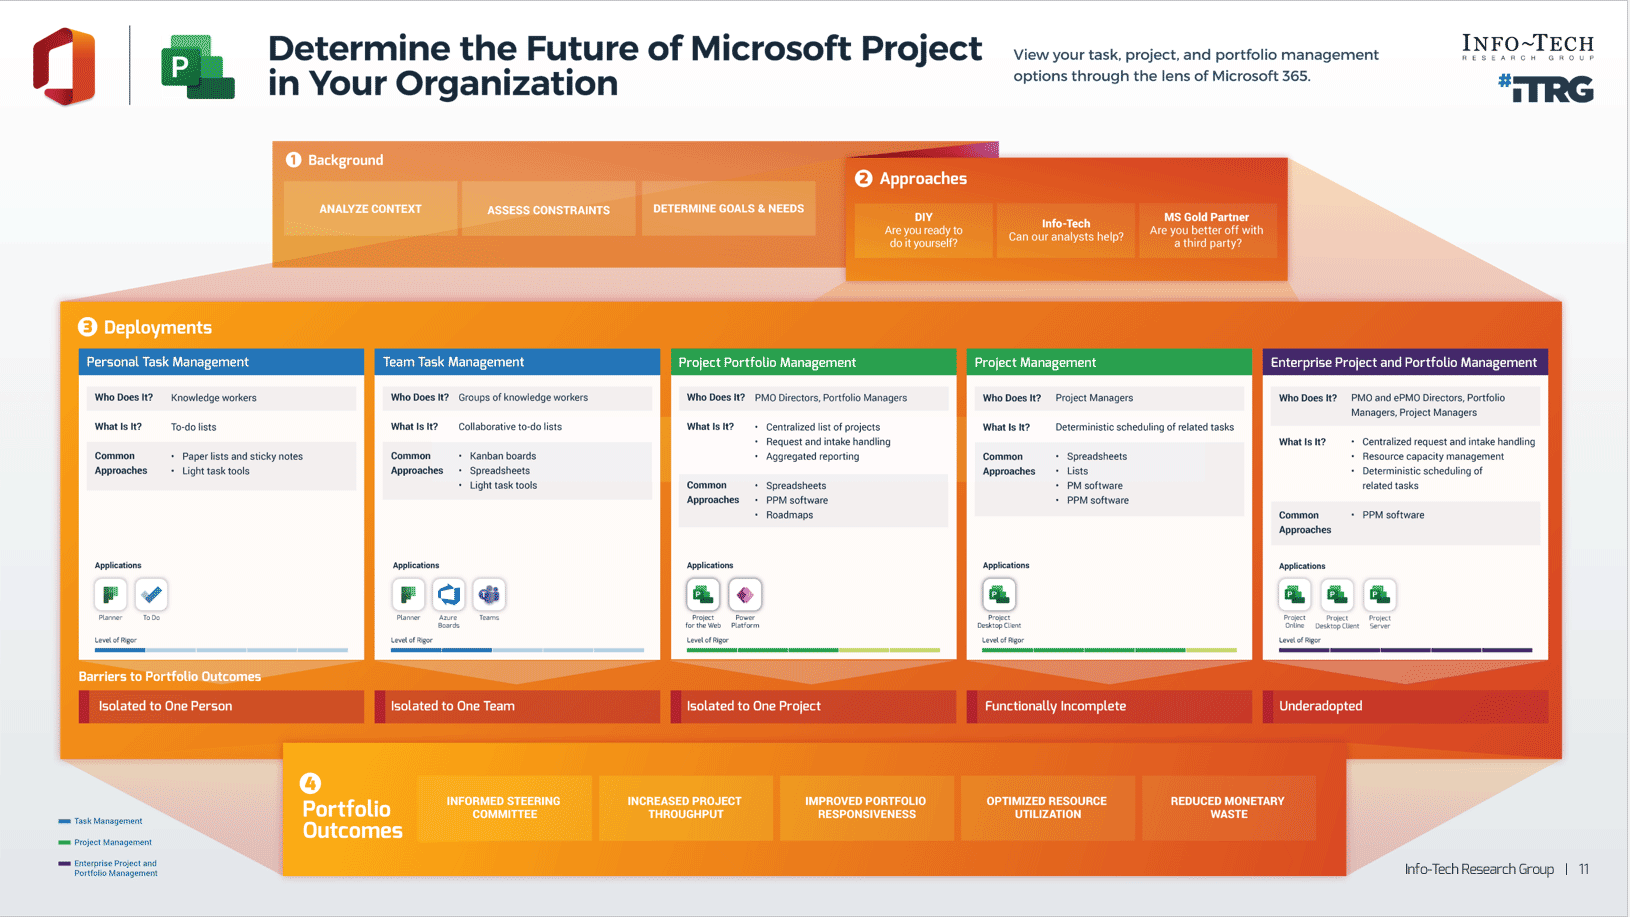Click the Deployments section title

[158, 328]
